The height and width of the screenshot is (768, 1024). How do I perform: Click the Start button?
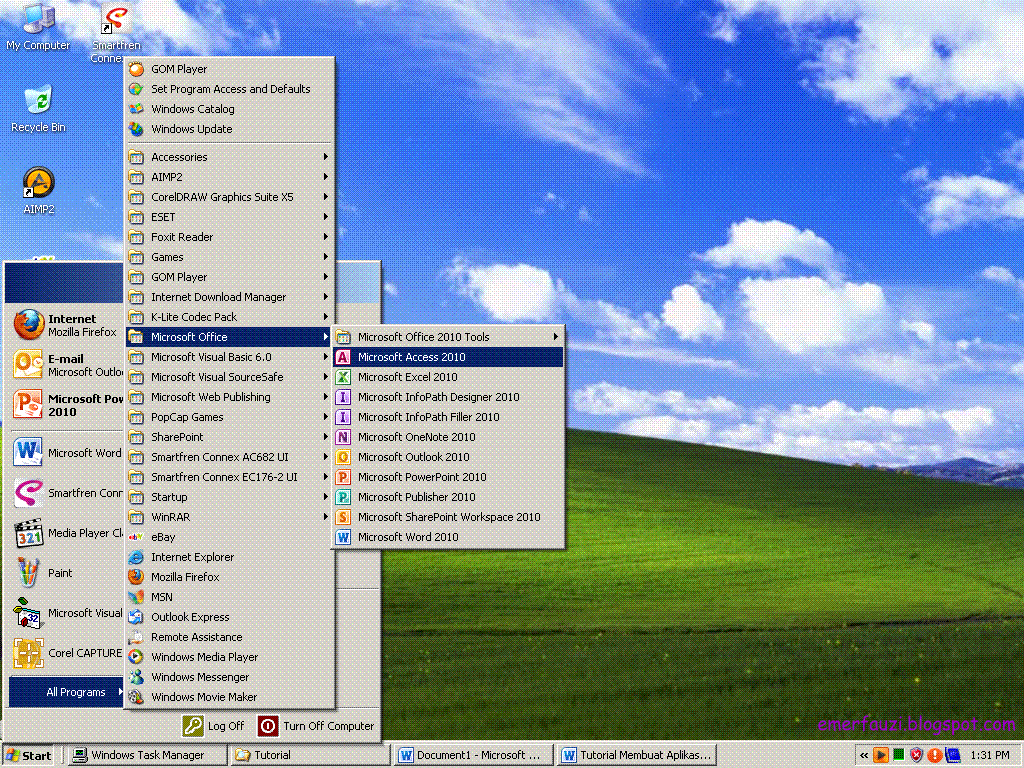coord(29,756)
